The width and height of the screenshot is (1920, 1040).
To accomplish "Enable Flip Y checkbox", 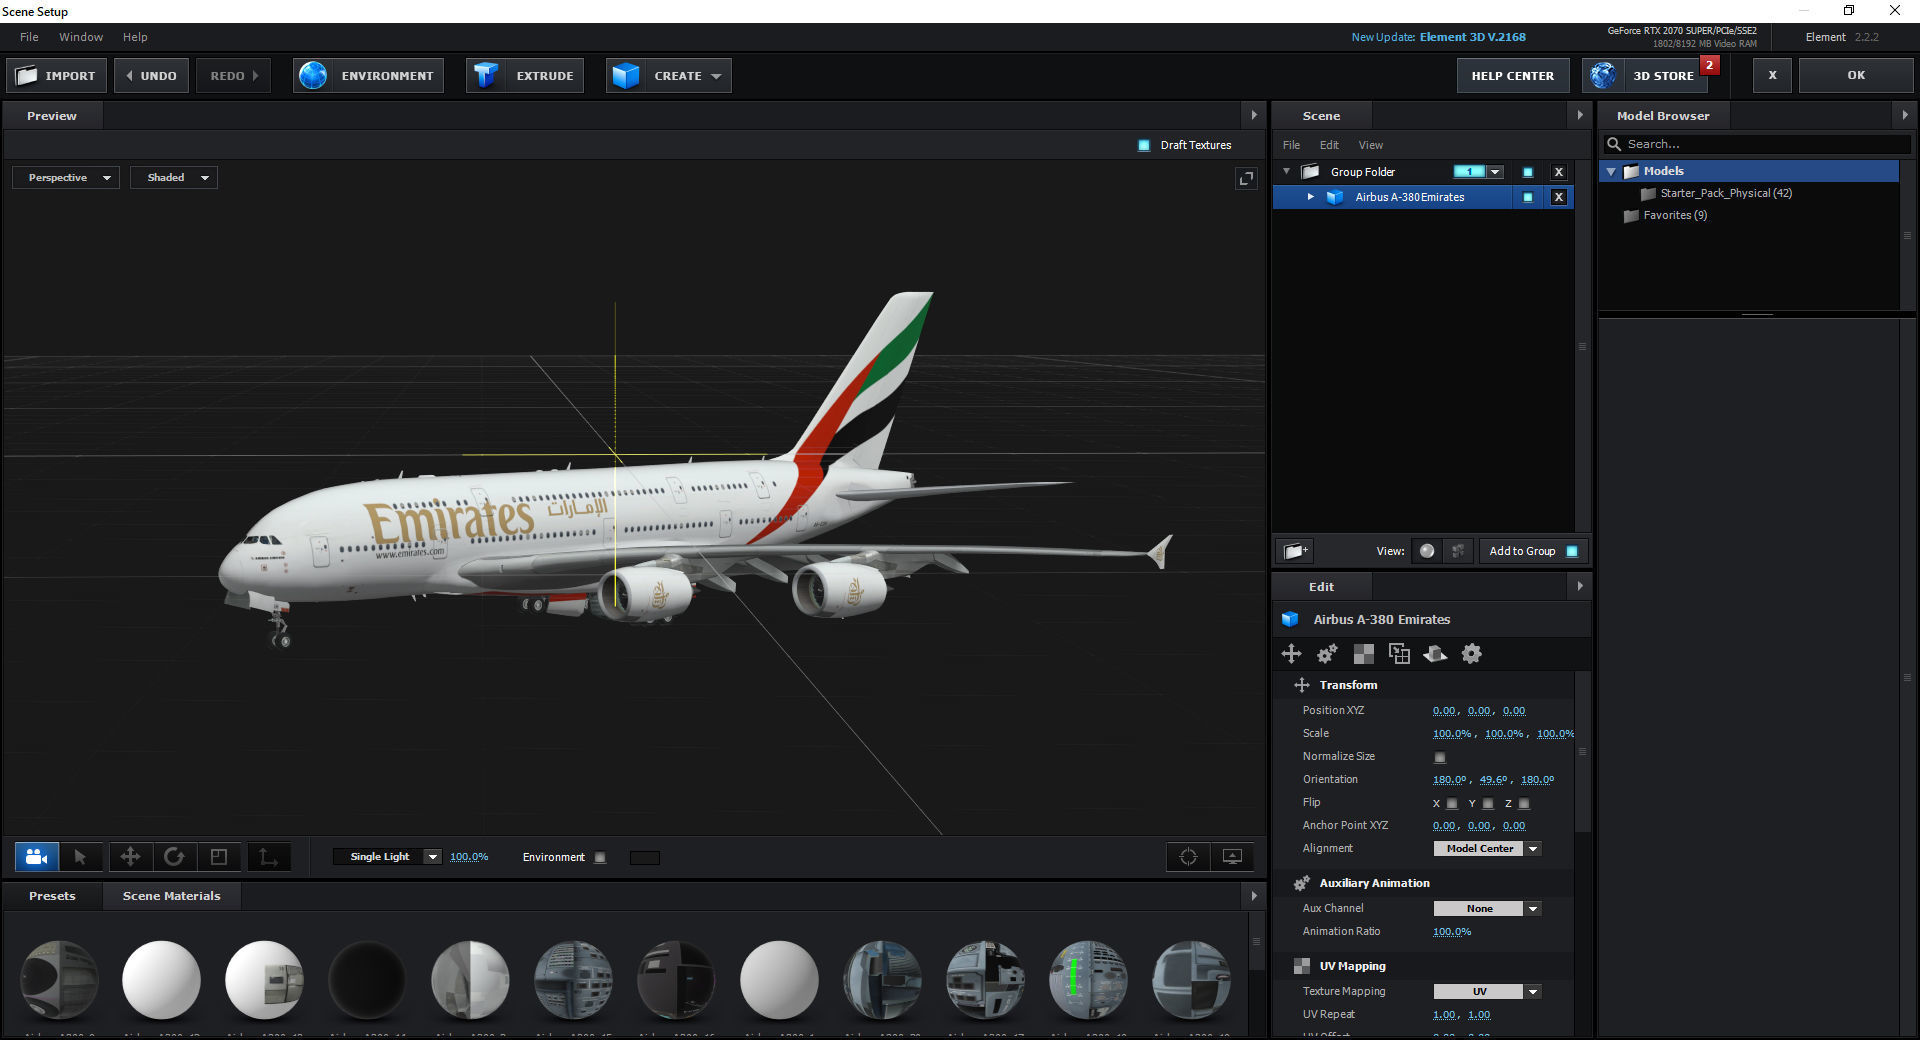I will pyautogui.click(x=1488, y=803).
